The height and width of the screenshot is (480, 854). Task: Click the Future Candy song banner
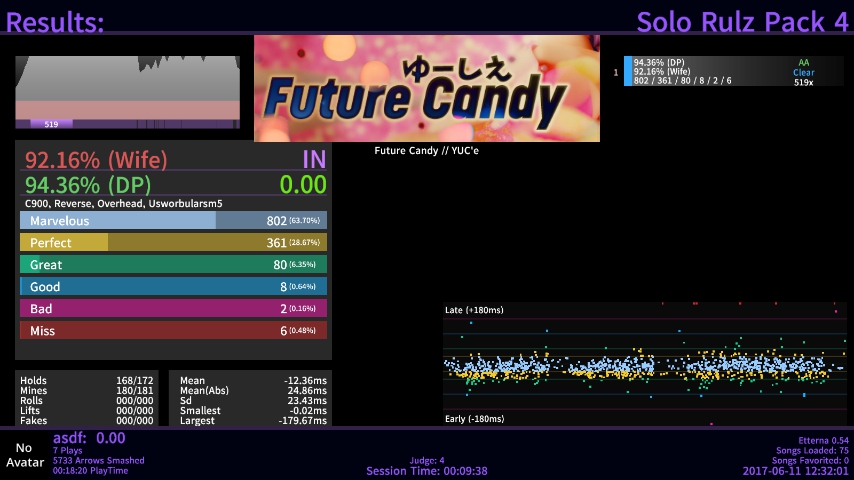426,89
